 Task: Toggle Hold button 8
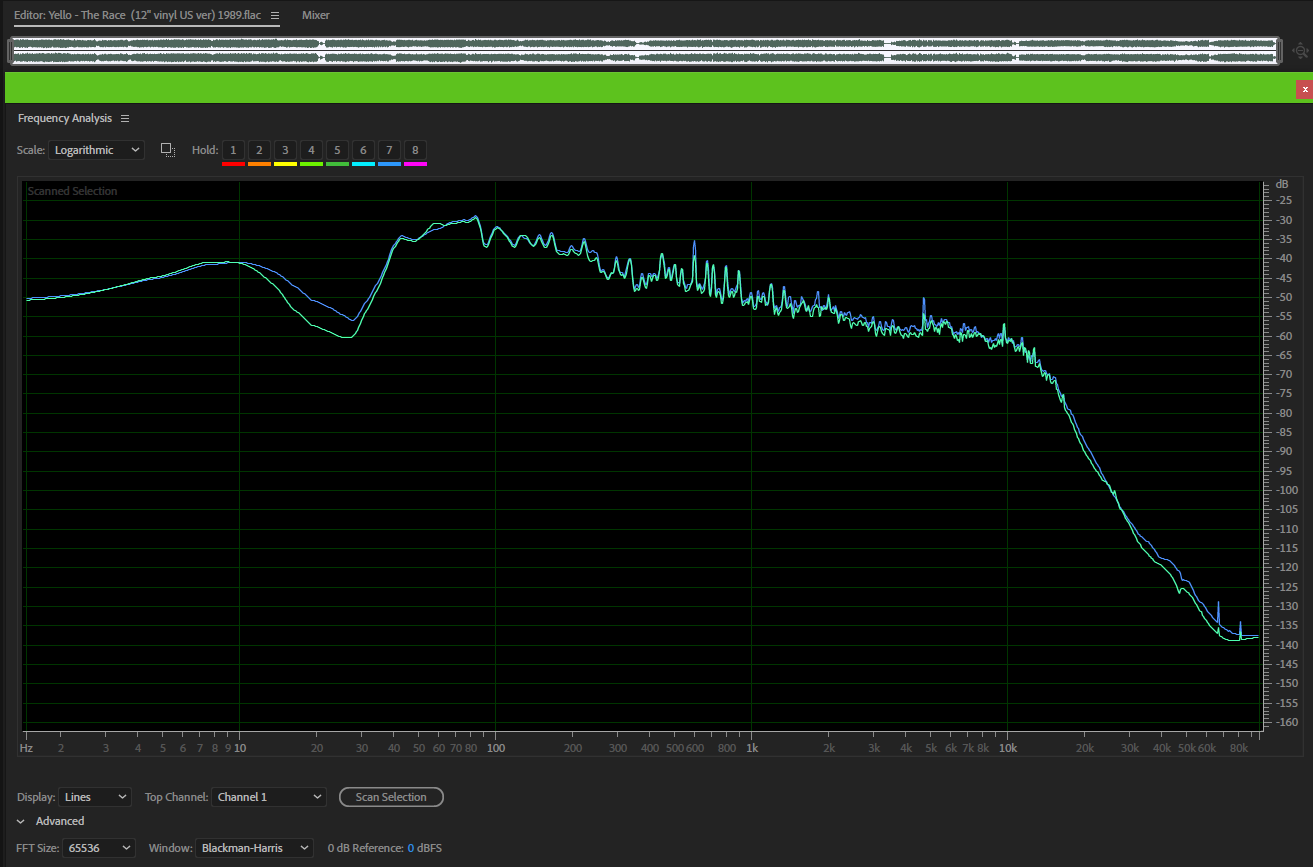click(415, 150)
